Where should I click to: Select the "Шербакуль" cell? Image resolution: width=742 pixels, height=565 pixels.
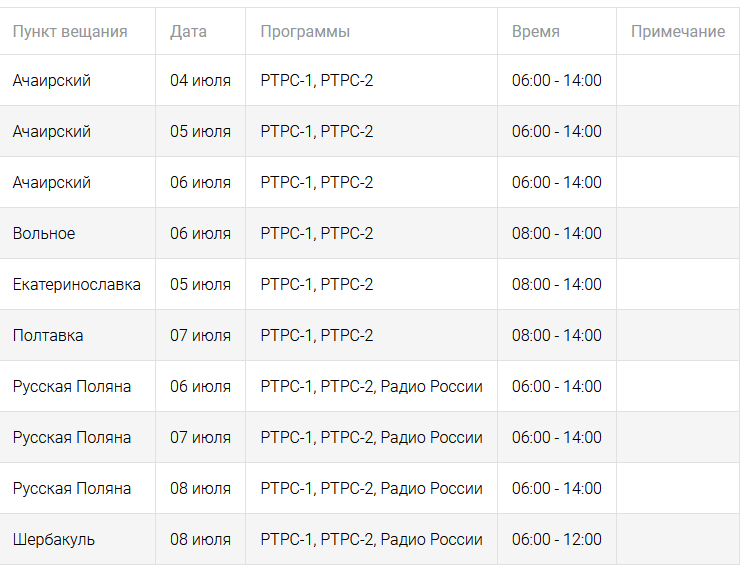tap(54, 540)
